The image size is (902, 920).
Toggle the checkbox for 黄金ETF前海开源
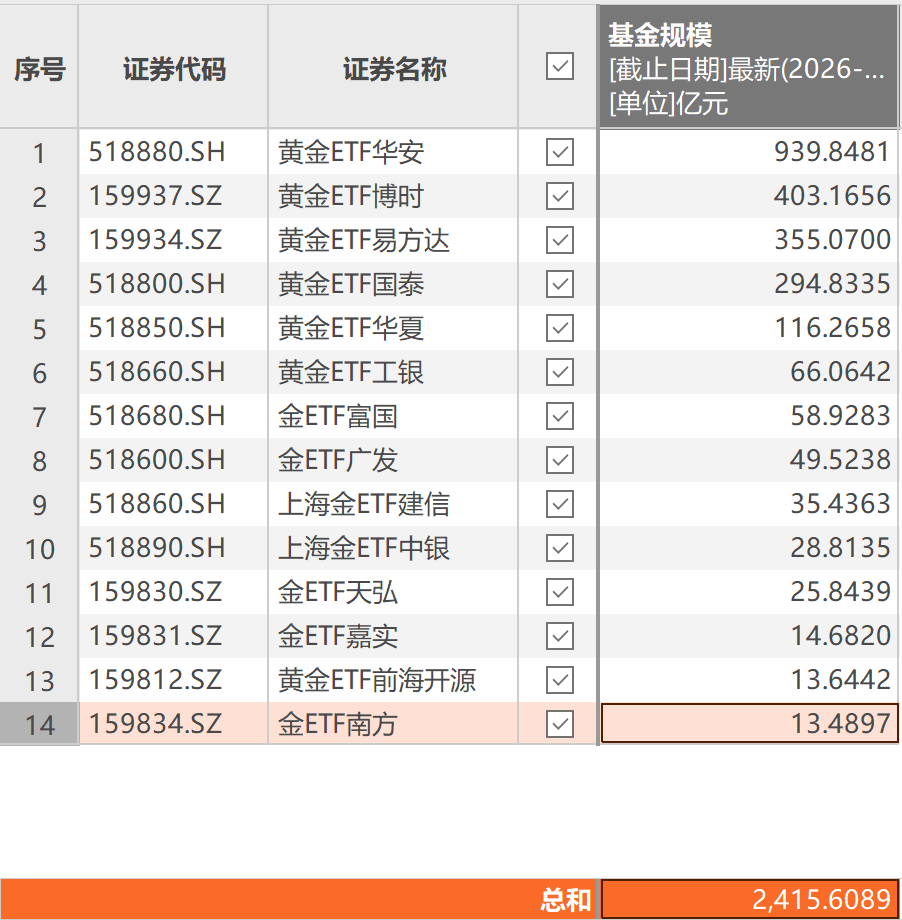pyautogui.click(x=559, y=680)
